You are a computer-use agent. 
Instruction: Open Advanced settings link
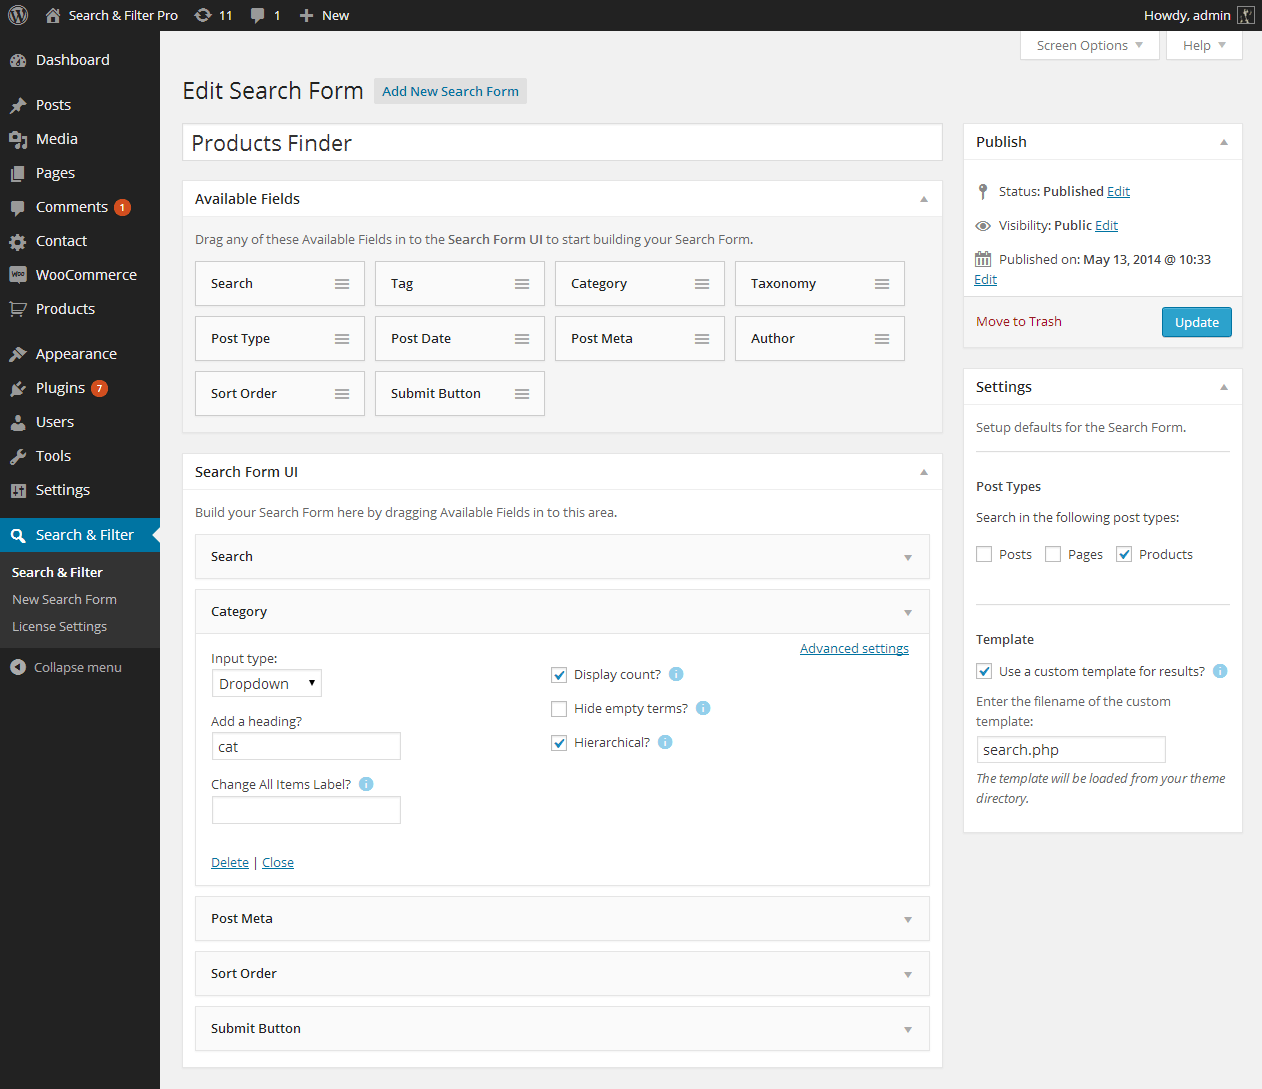pos(854,648)
